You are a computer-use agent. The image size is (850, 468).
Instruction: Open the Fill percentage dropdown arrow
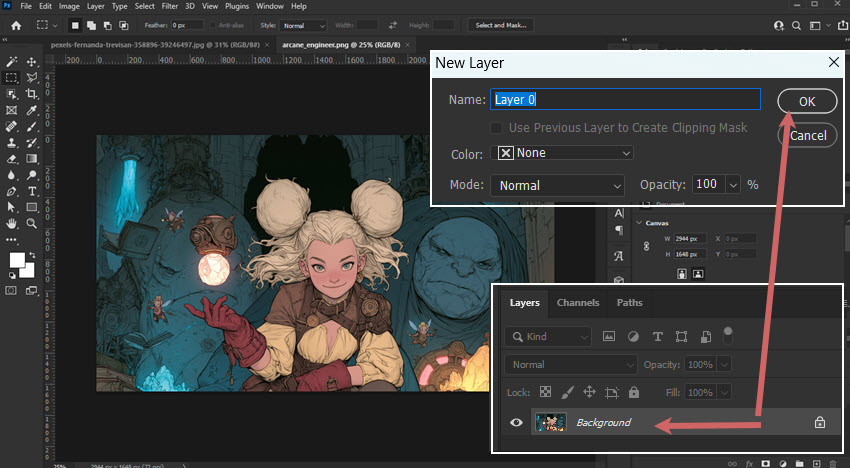coord(725,392)
